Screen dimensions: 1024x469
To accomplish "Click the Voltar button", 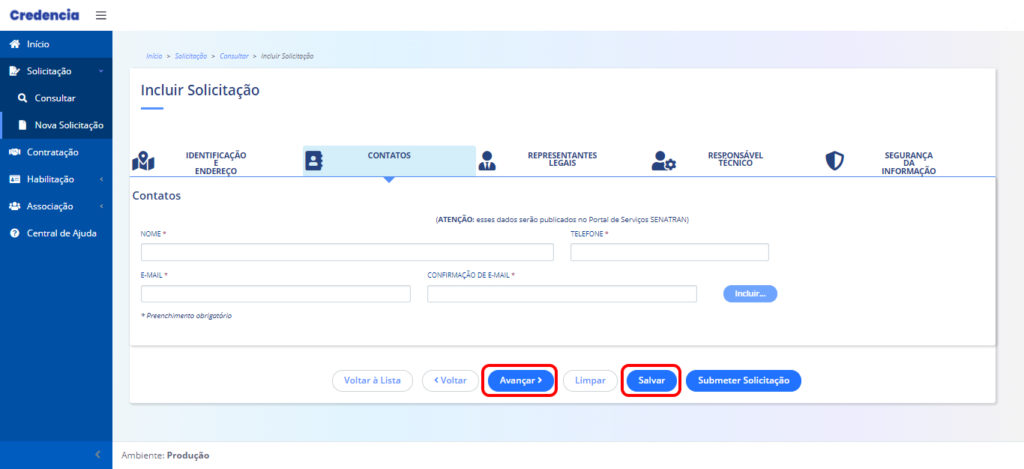I will 450,381.
